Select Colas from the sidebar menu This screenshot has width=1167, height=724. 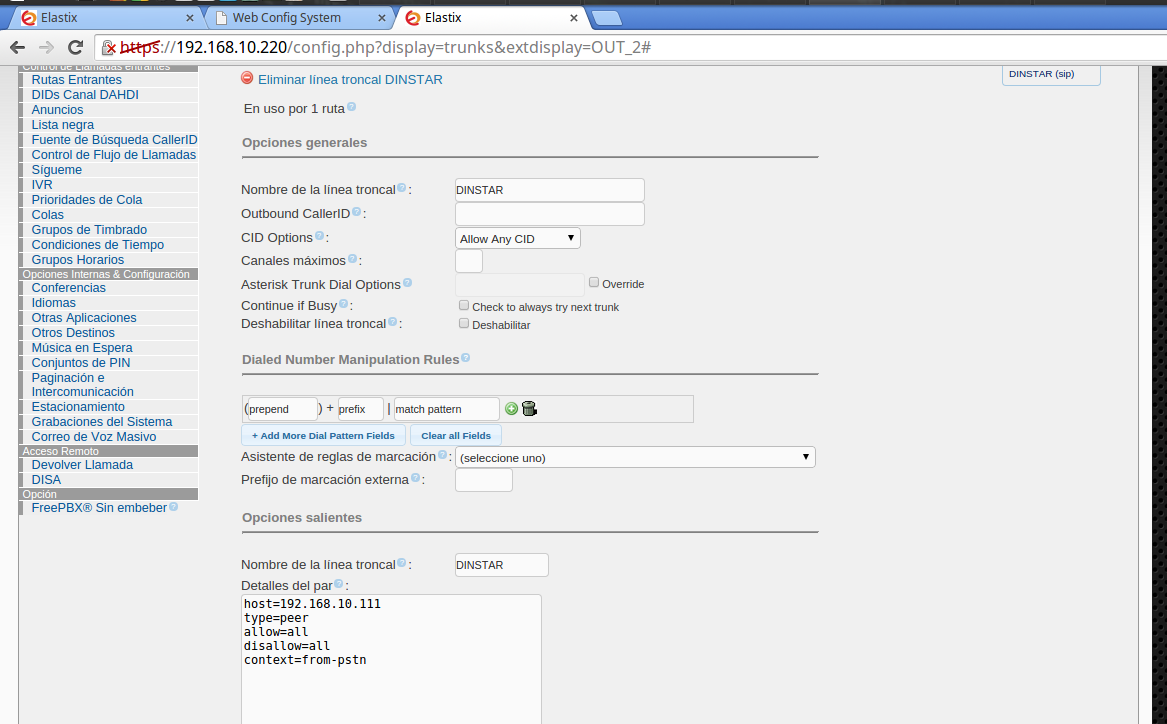(48, 215)
